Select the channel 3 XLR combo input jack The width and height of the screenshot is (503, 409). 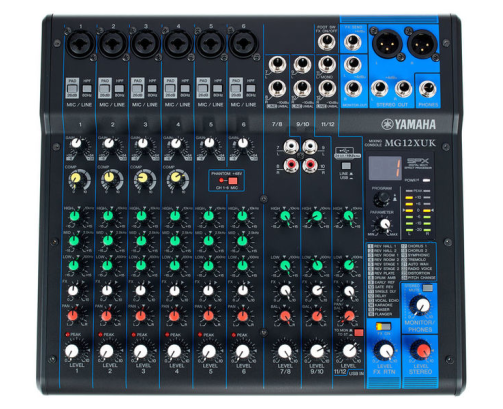point(145,43)
